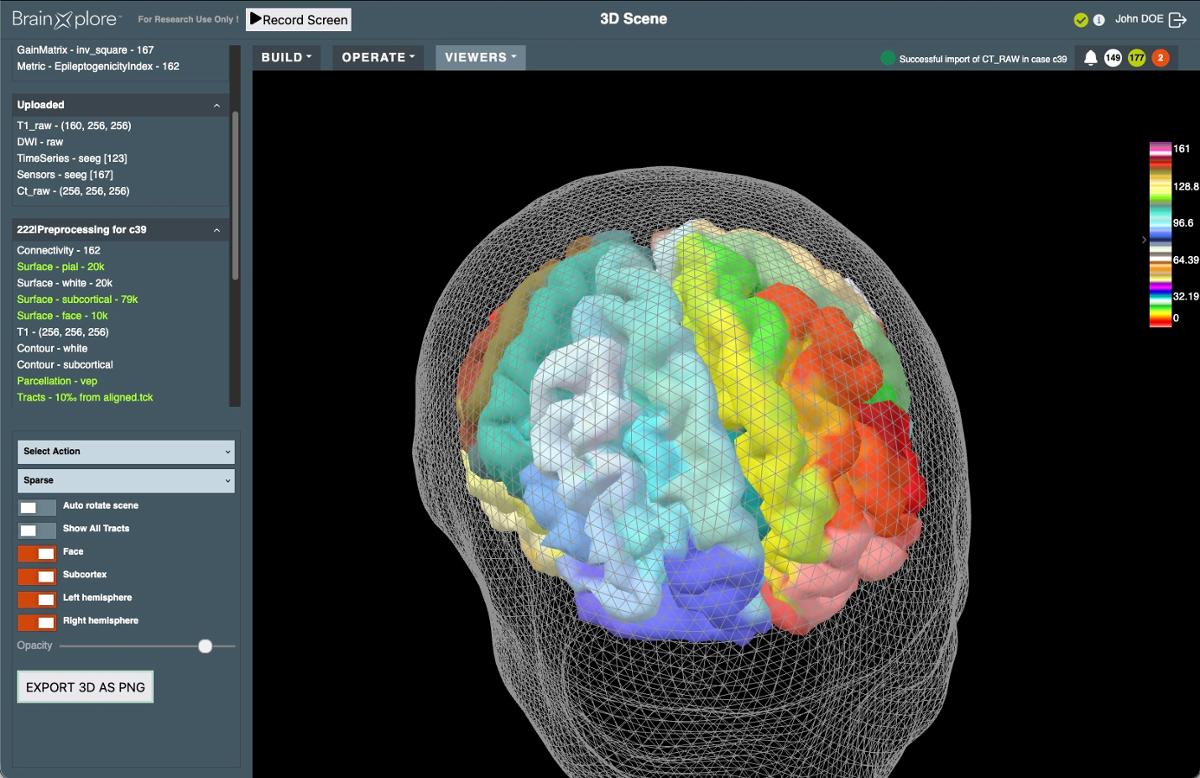
Task: Turn off the Face switch
Action: click(37, 553)
